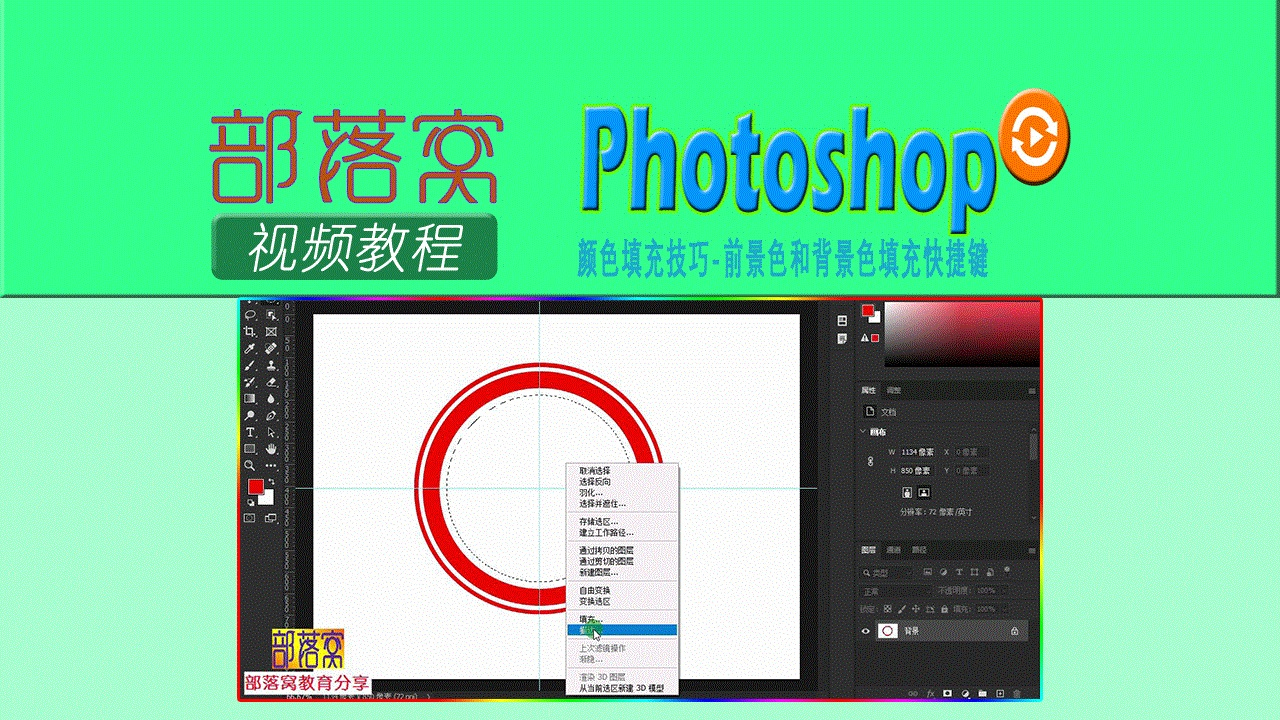Viewport: 1280px width, 720px height.
Task: Collapse the 画布 section chevron
Action: point(862,431)
